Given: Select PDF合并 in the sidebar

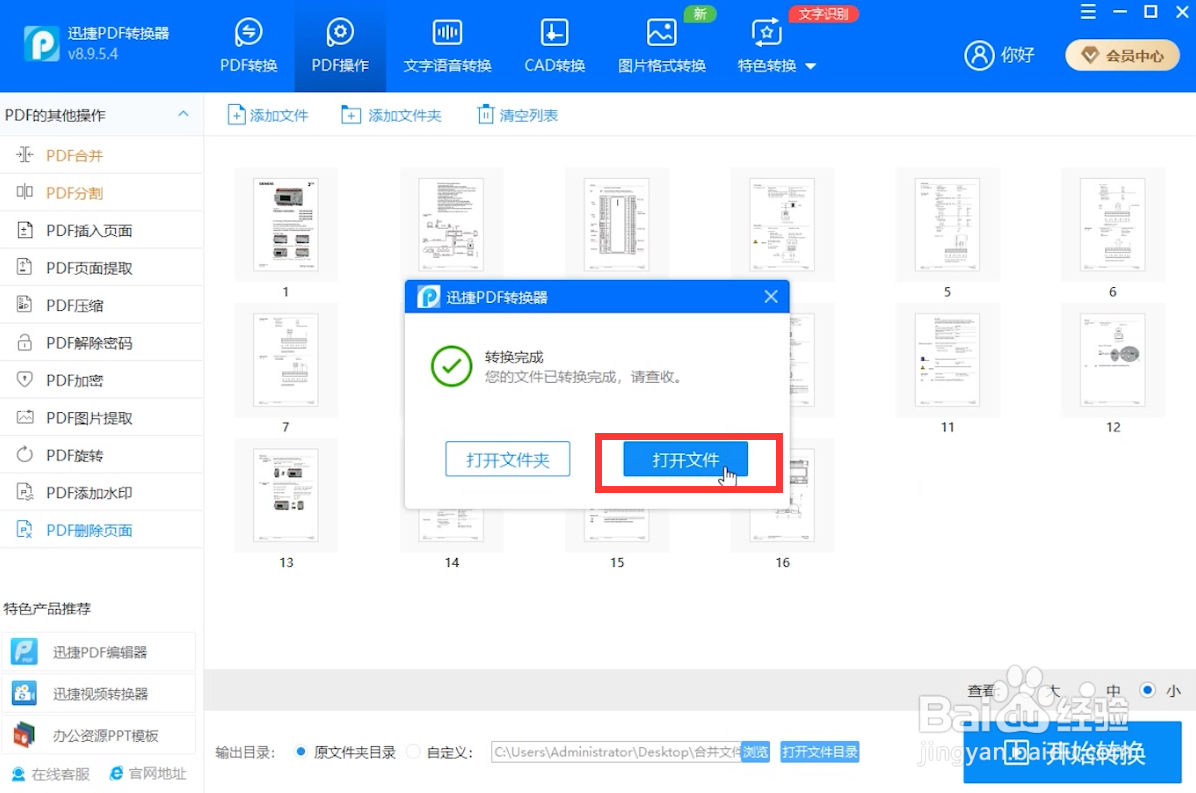Looking at the screenshot, I should point(101,156).
